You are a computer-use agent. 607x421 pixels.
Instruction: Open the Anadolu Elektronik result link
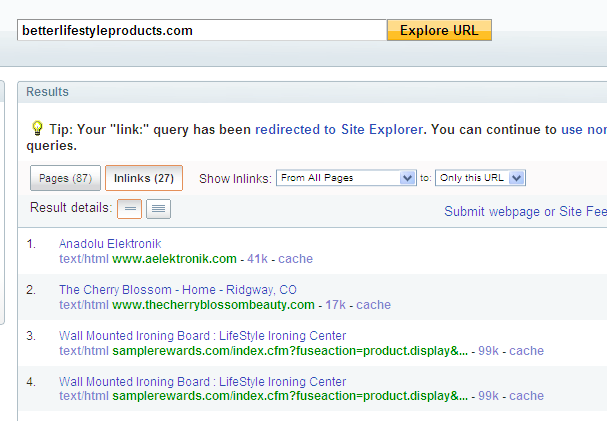(x=110, y=244)
